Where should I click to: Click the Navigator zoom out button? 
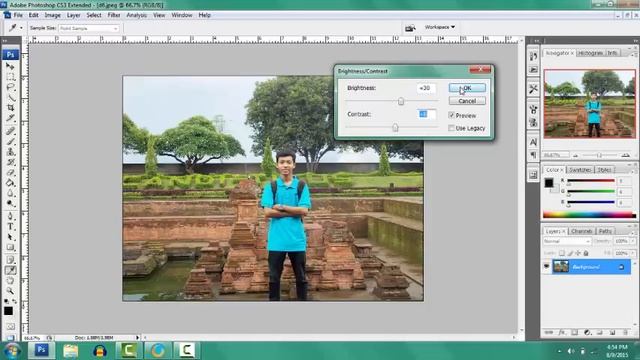click(x=576, y=155)
